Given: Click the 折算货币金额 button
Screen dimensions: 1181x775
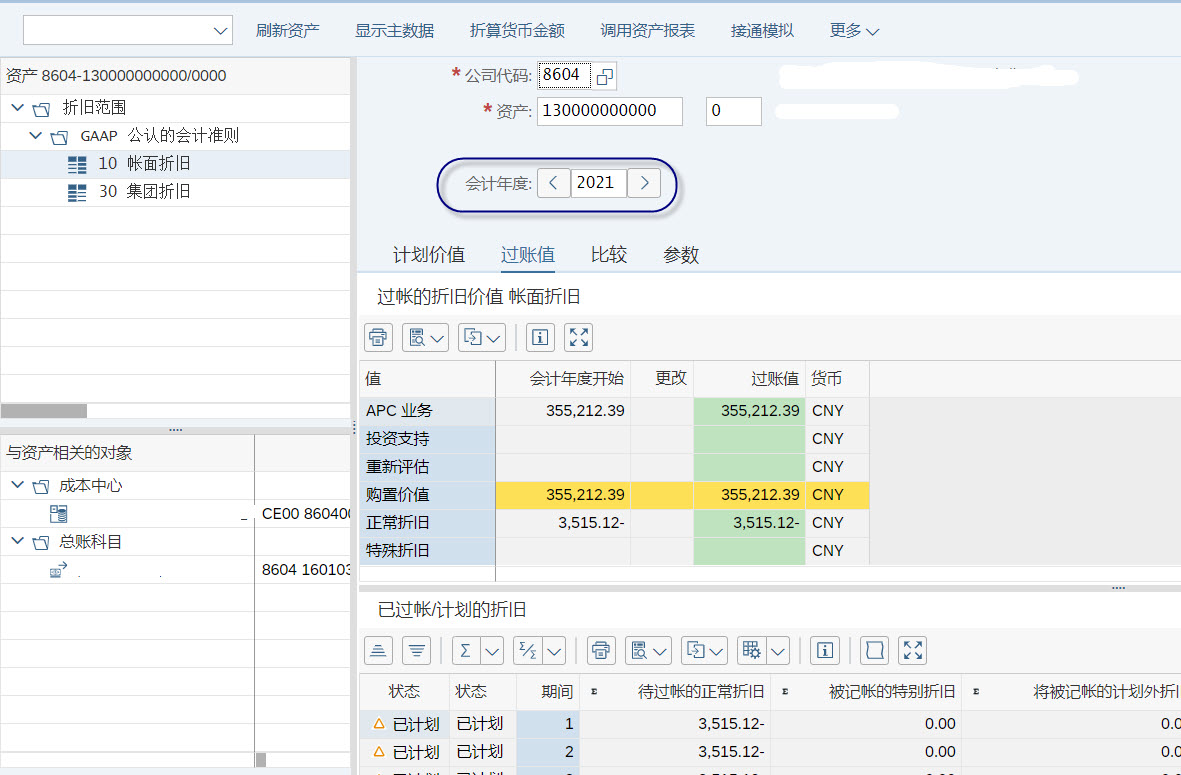Looking at the screenshot, I should [517, 30].
